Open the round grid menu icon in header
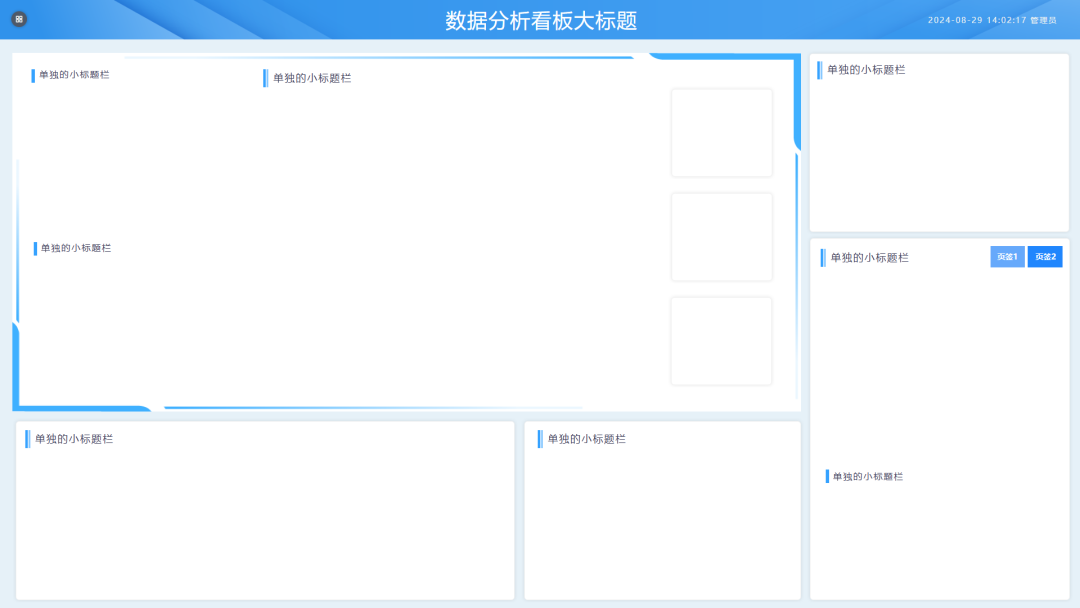Image resolution: width=1080 pixels, height=608 pixels. 19,19
